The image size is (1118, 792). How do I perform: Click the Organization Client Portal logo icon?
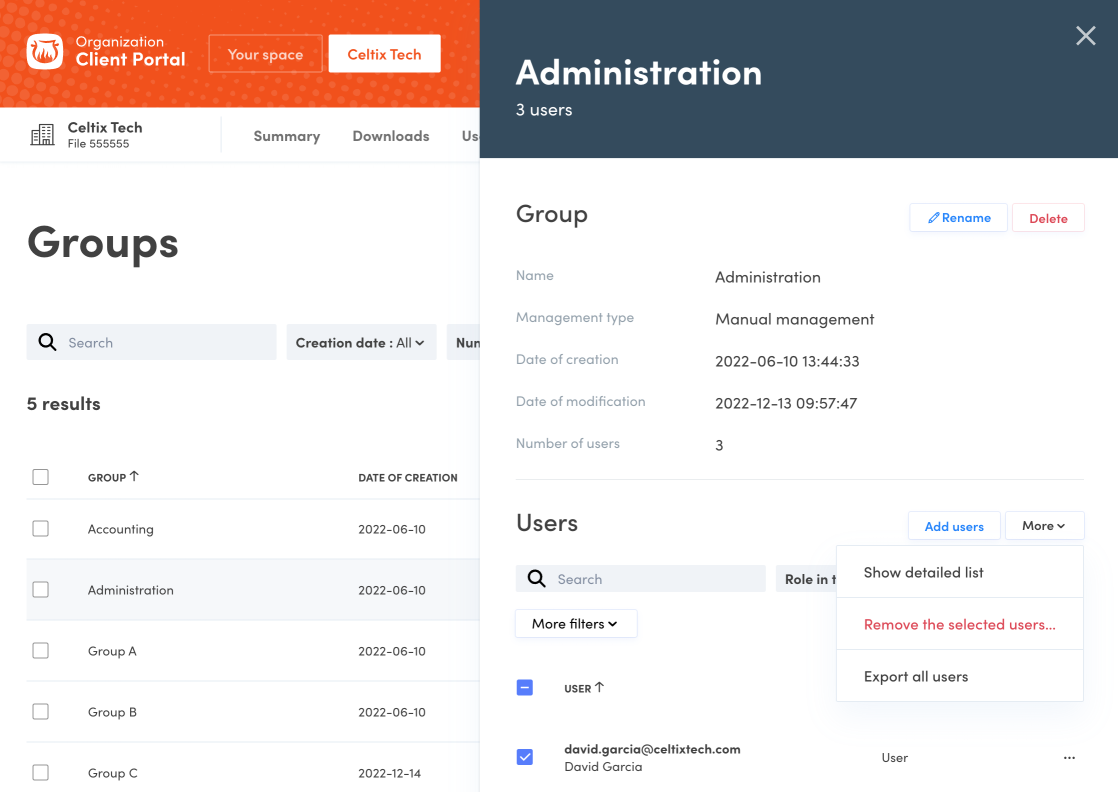[x=44, y=53]
